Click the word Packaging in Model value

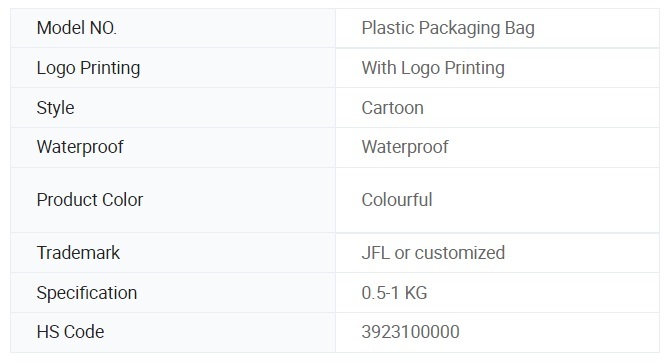click(459, 29)
